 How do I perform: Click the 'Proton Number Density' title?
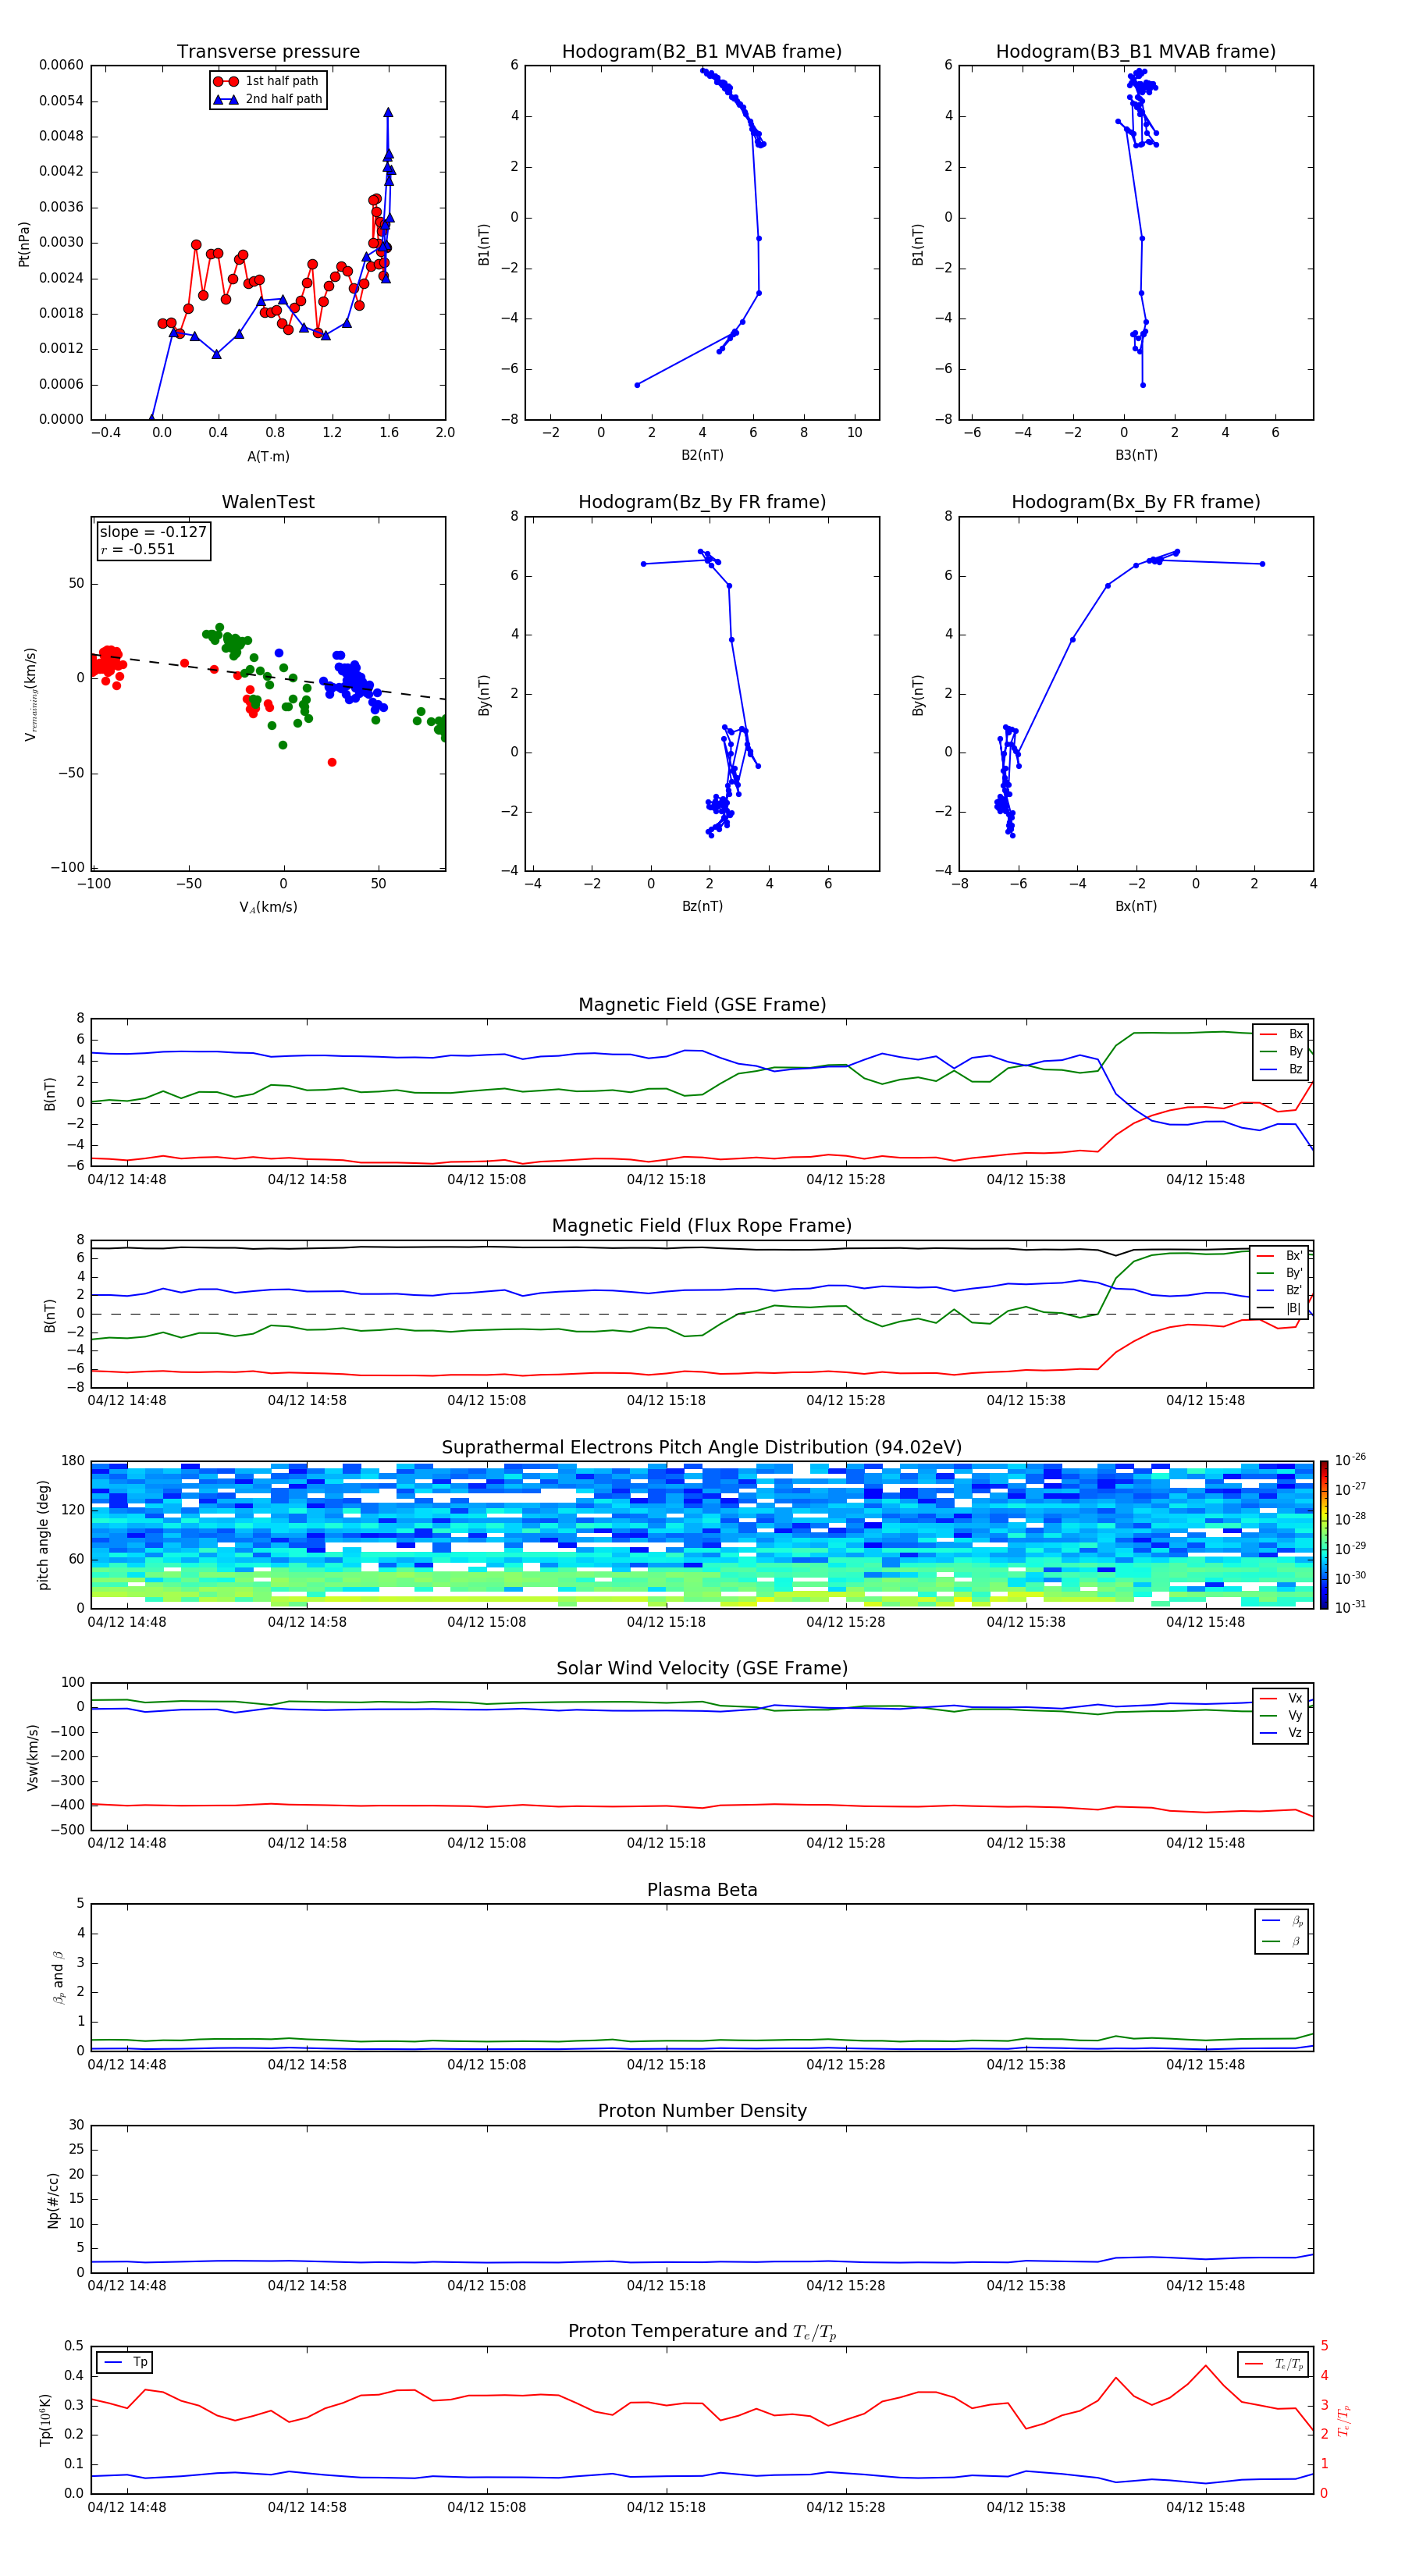[x=701, y=2111]
